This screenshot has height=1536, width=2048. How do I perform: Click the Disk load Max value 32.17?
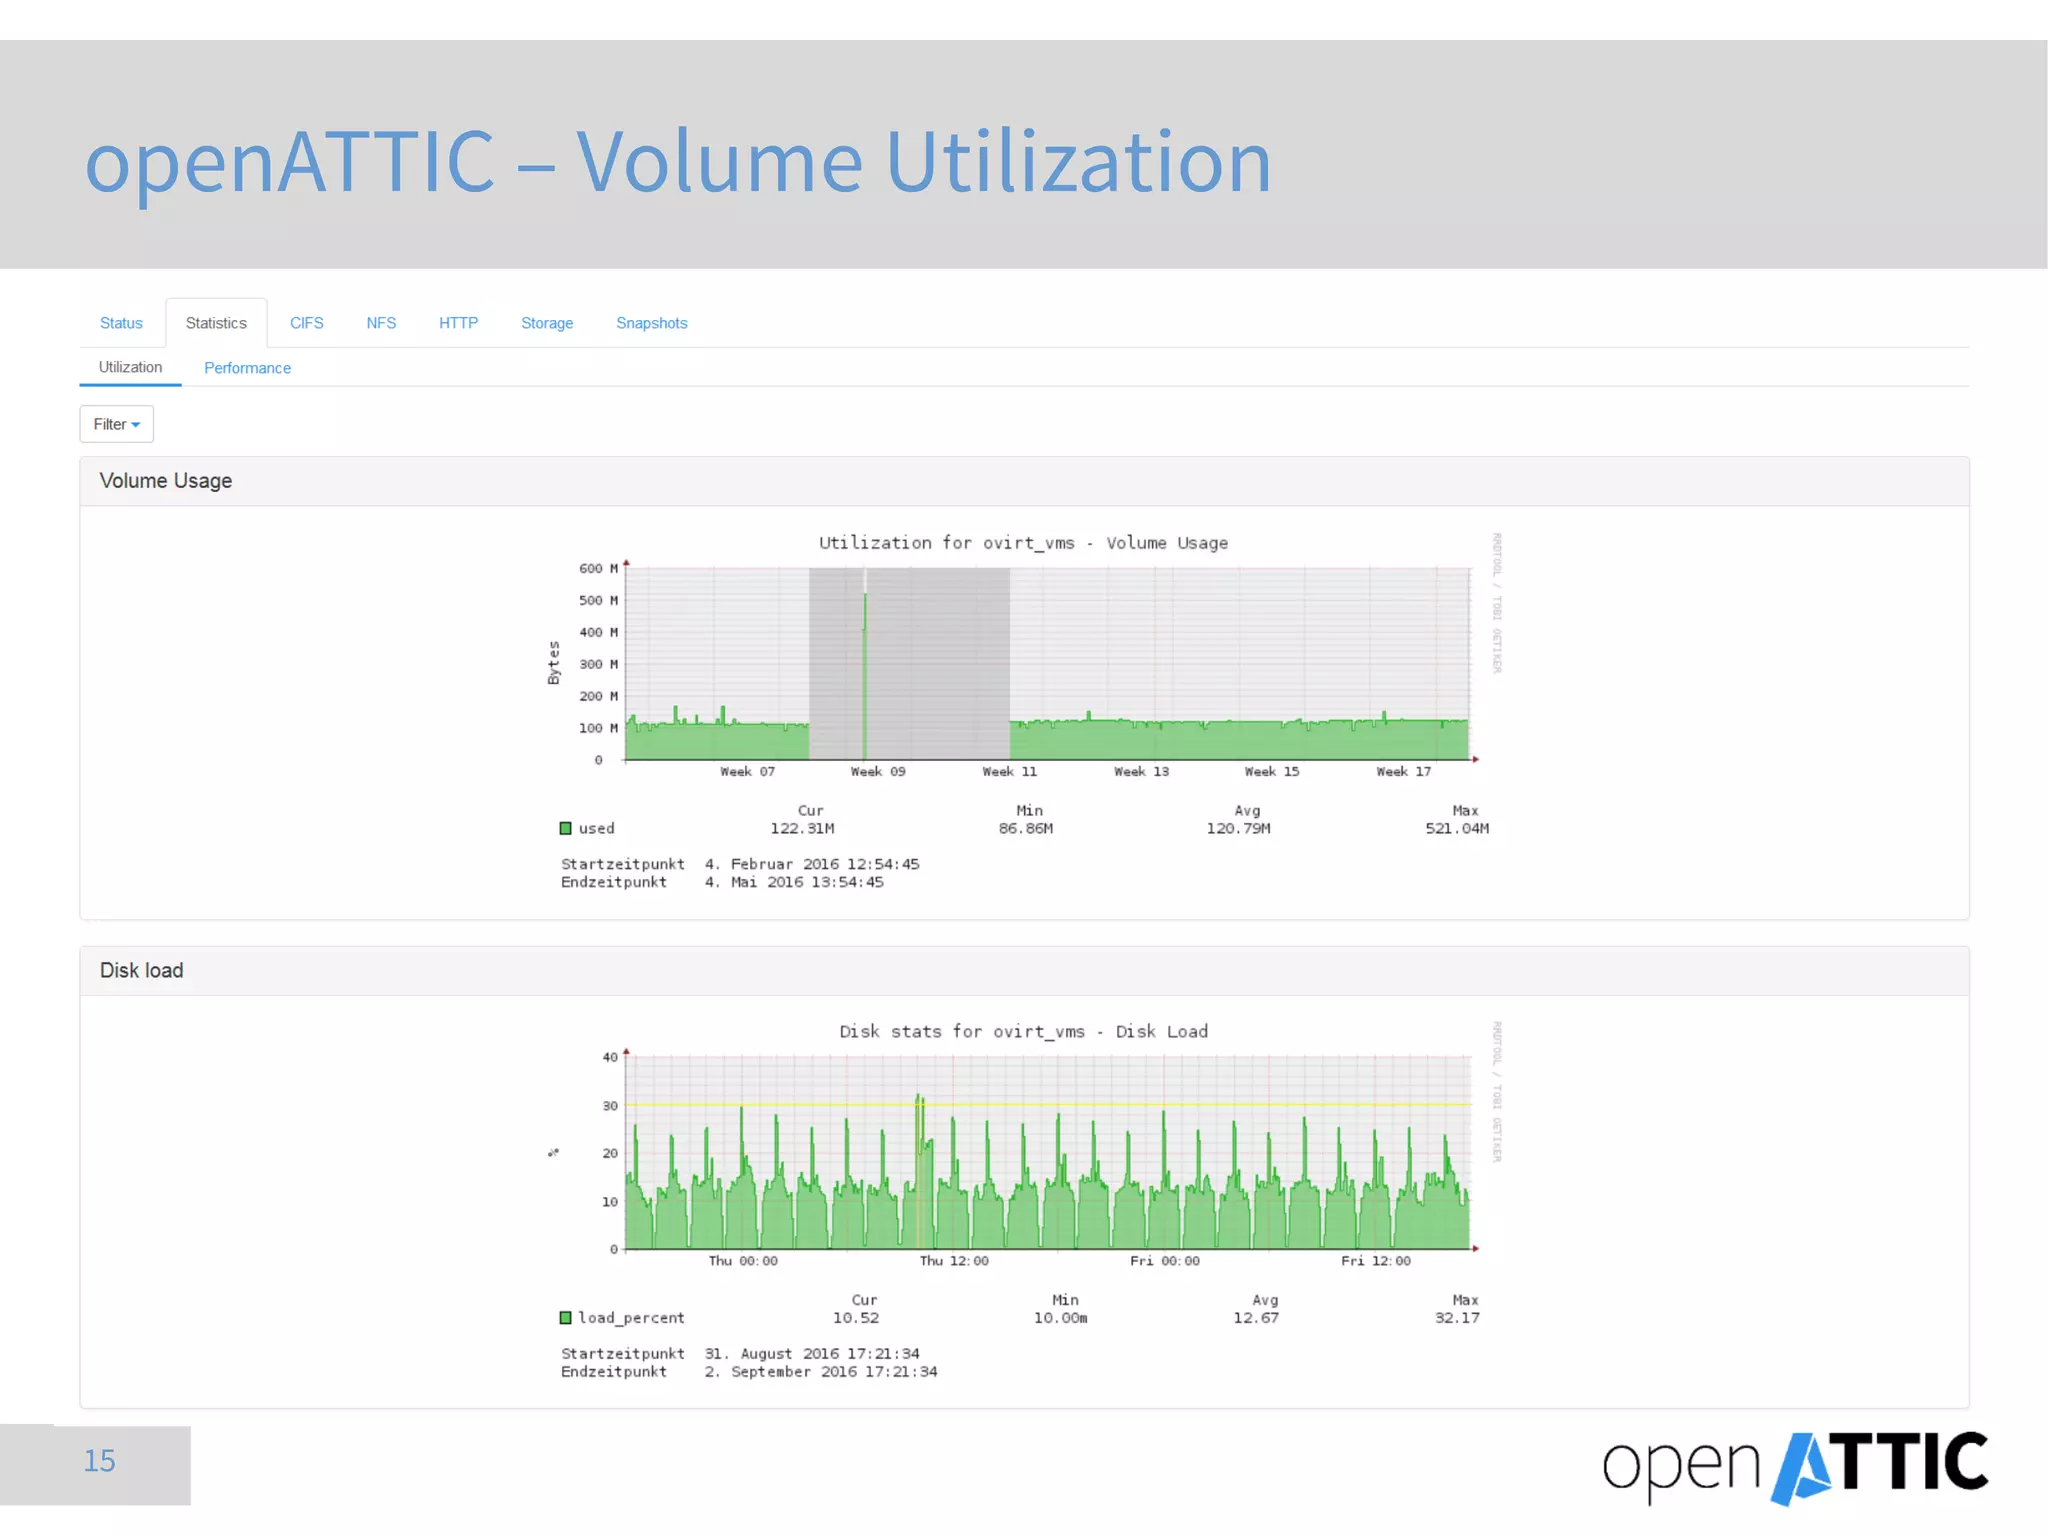tap(1457, 1318)
